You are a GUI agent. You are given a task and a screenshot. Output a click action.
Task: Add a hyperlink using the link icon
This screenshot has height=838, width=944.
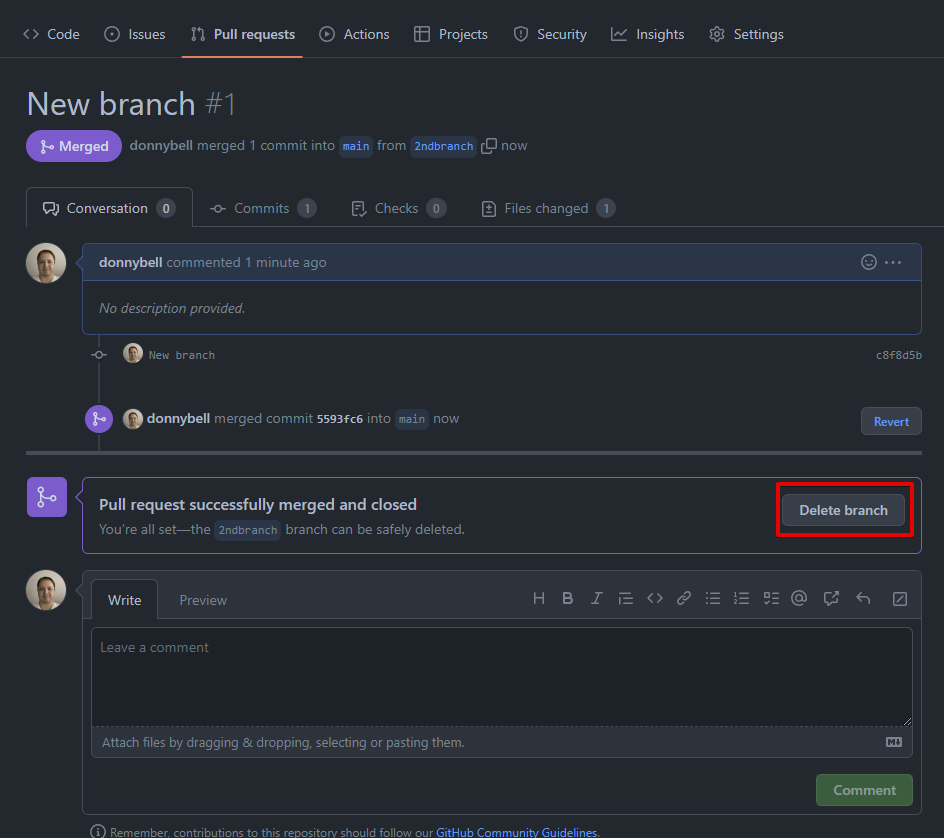point(684,597)
